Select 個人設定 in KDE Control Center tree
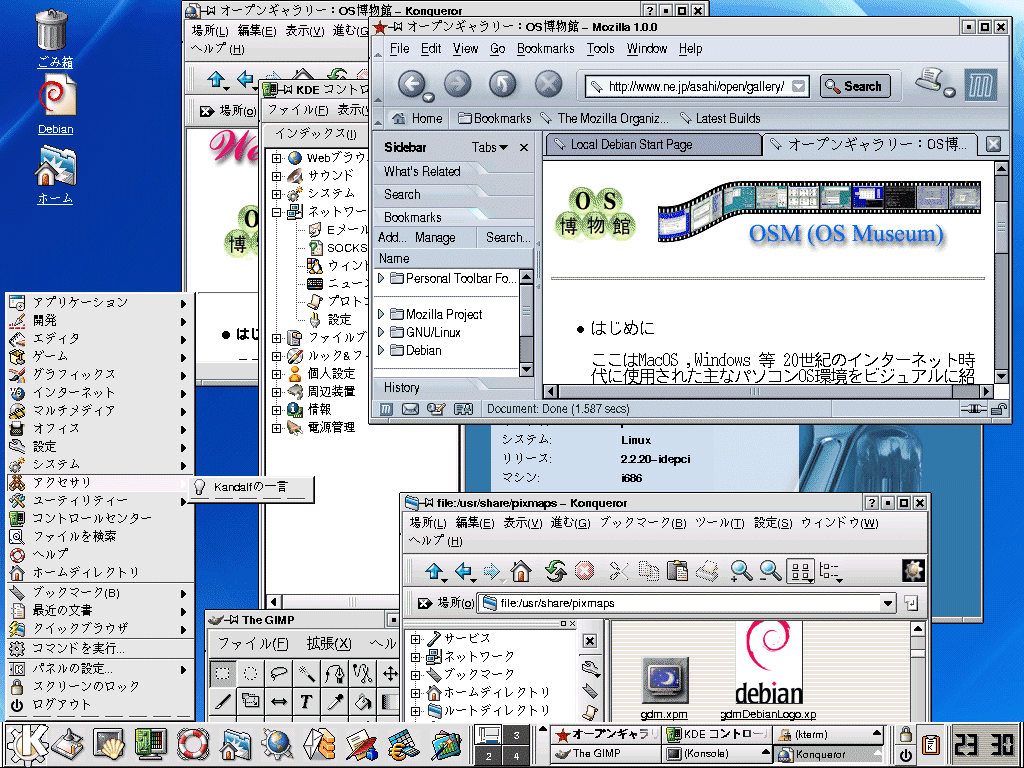The image size is (1024, 768). [331, 374]
